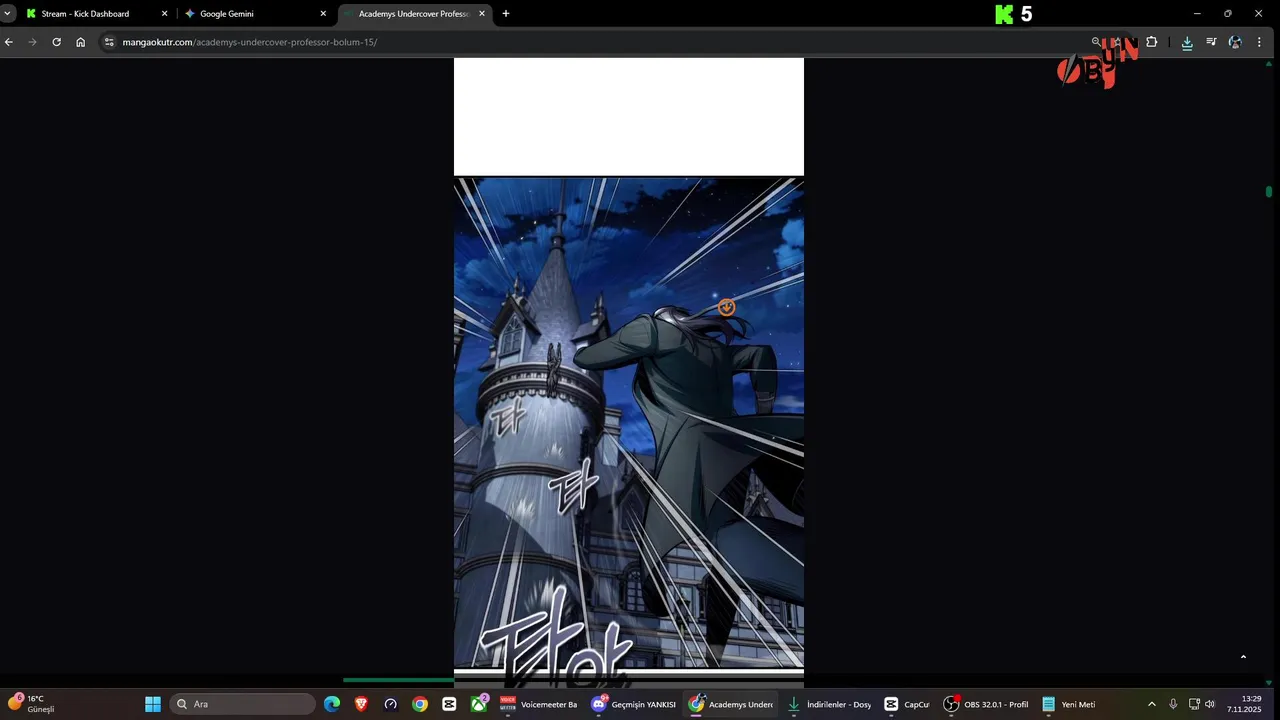
Task: Close the Google Gemini tab
Action: (x=323, y=14)
